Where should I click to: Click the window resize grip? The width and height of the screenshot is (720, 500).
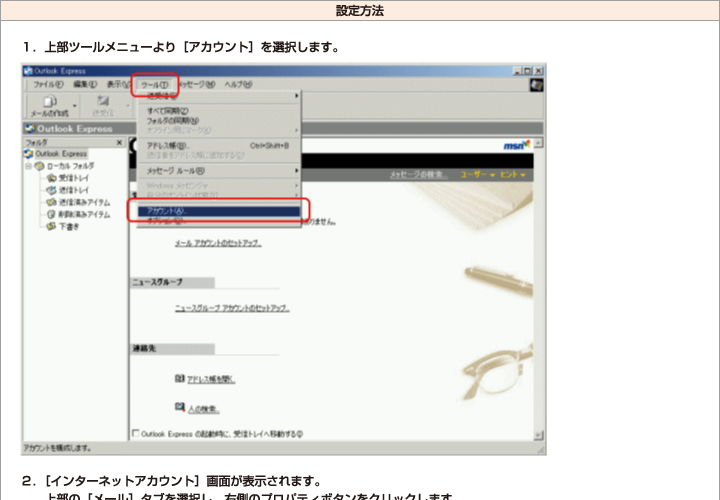(540, 449)
